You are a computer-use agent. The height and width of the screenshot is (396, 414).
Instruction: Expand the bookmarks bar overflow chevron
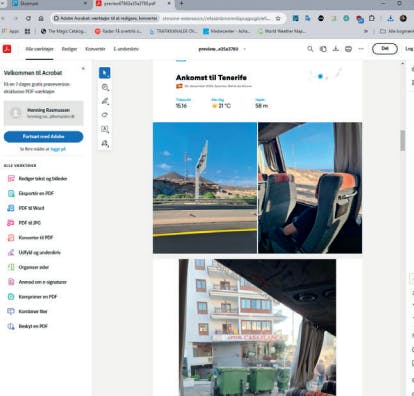pos(366,31)
